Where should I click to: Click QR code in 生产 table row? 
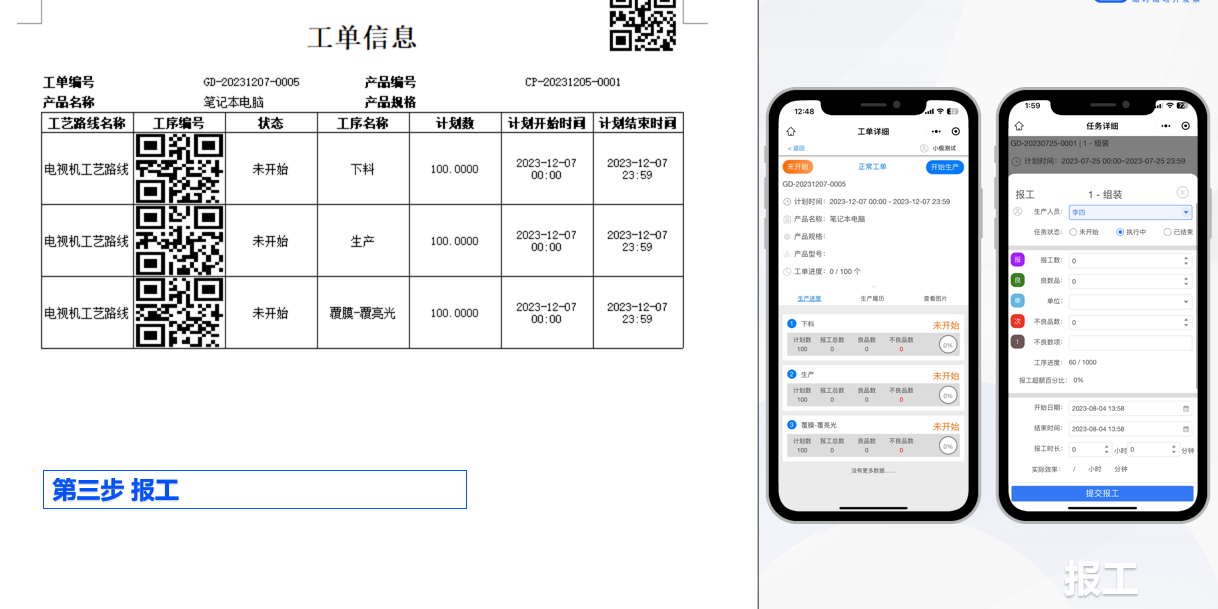(x=179, y=241)
